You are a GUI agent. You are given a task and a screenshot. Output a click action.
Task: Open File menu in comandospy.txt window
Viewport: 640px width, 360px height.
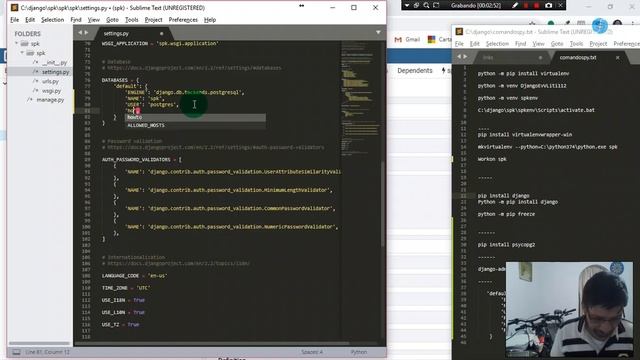pyautogui.click(x=459, y=44)
